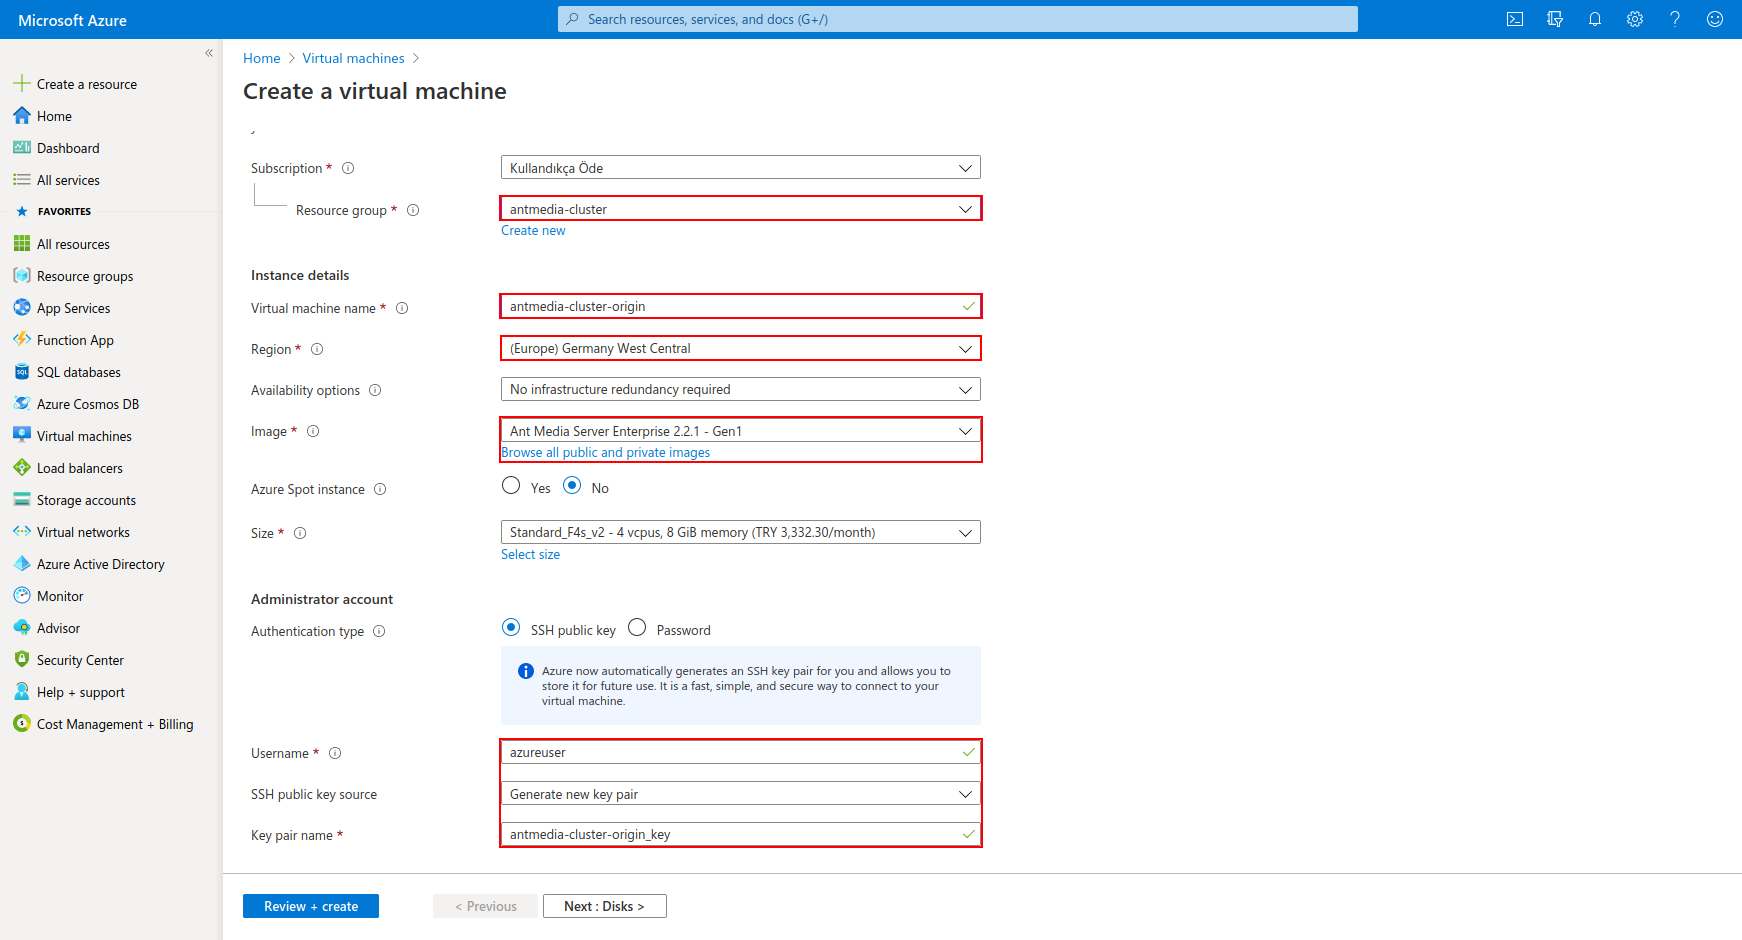Image resolution: width=1742 pixels, height=940 pixels.
Task: Open Help + support in the sidebar
Action: (81, 692)
